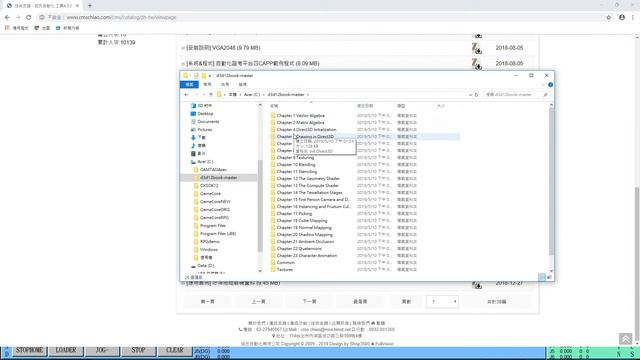Click the Chrome address bar
Image resolution: width=640 pixels, height=360 pixels.
tap(318, 18)
